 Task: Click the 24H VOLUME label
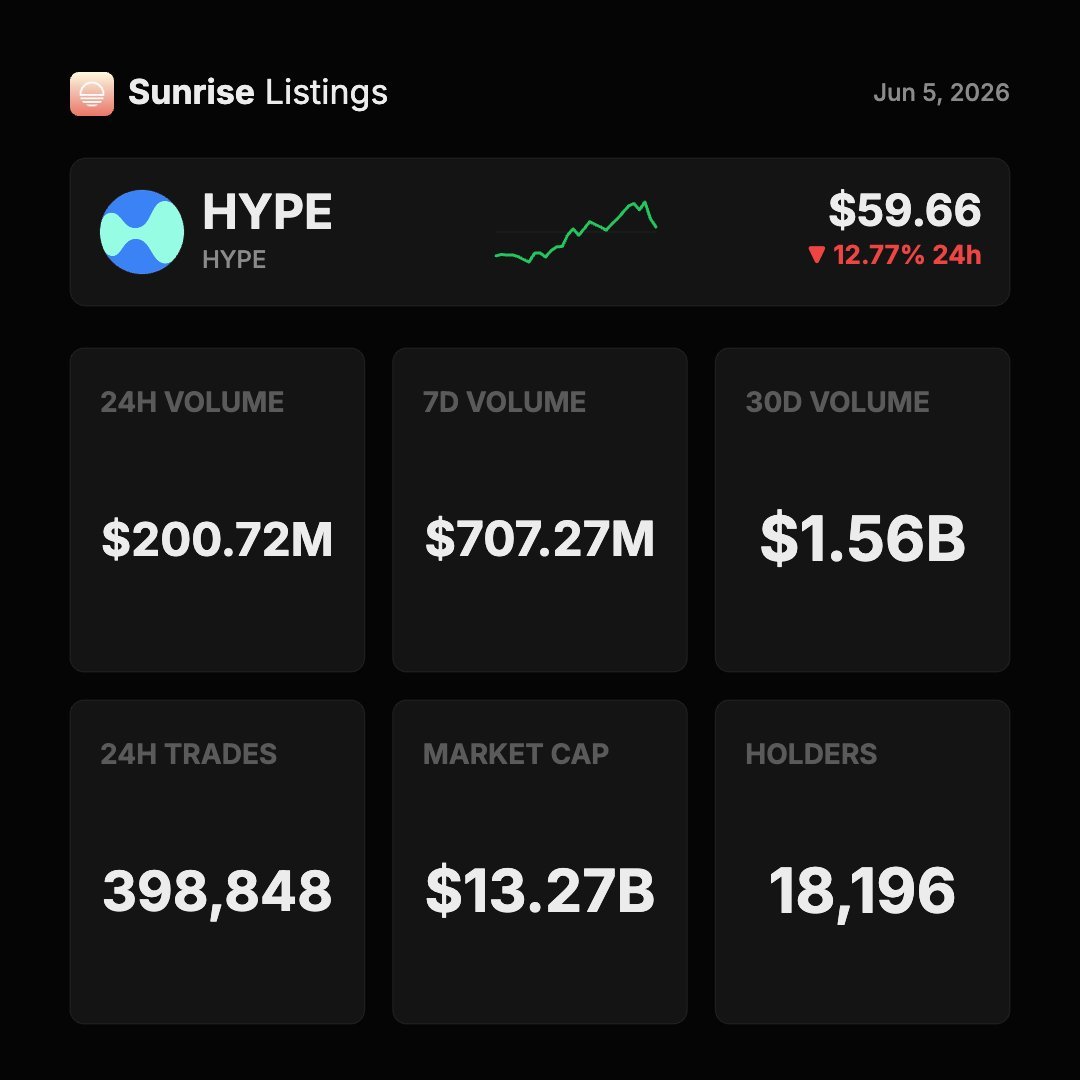click(192, 402)
